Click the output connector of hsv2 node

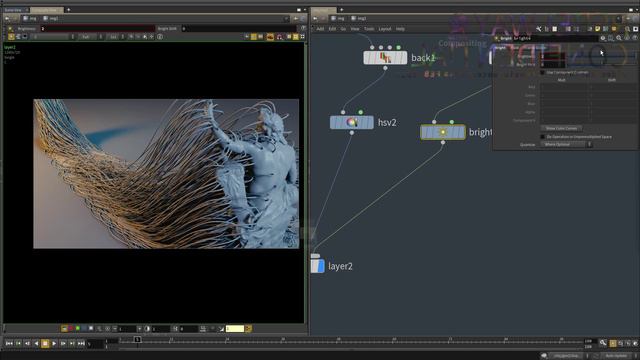(x=351, y=133)
